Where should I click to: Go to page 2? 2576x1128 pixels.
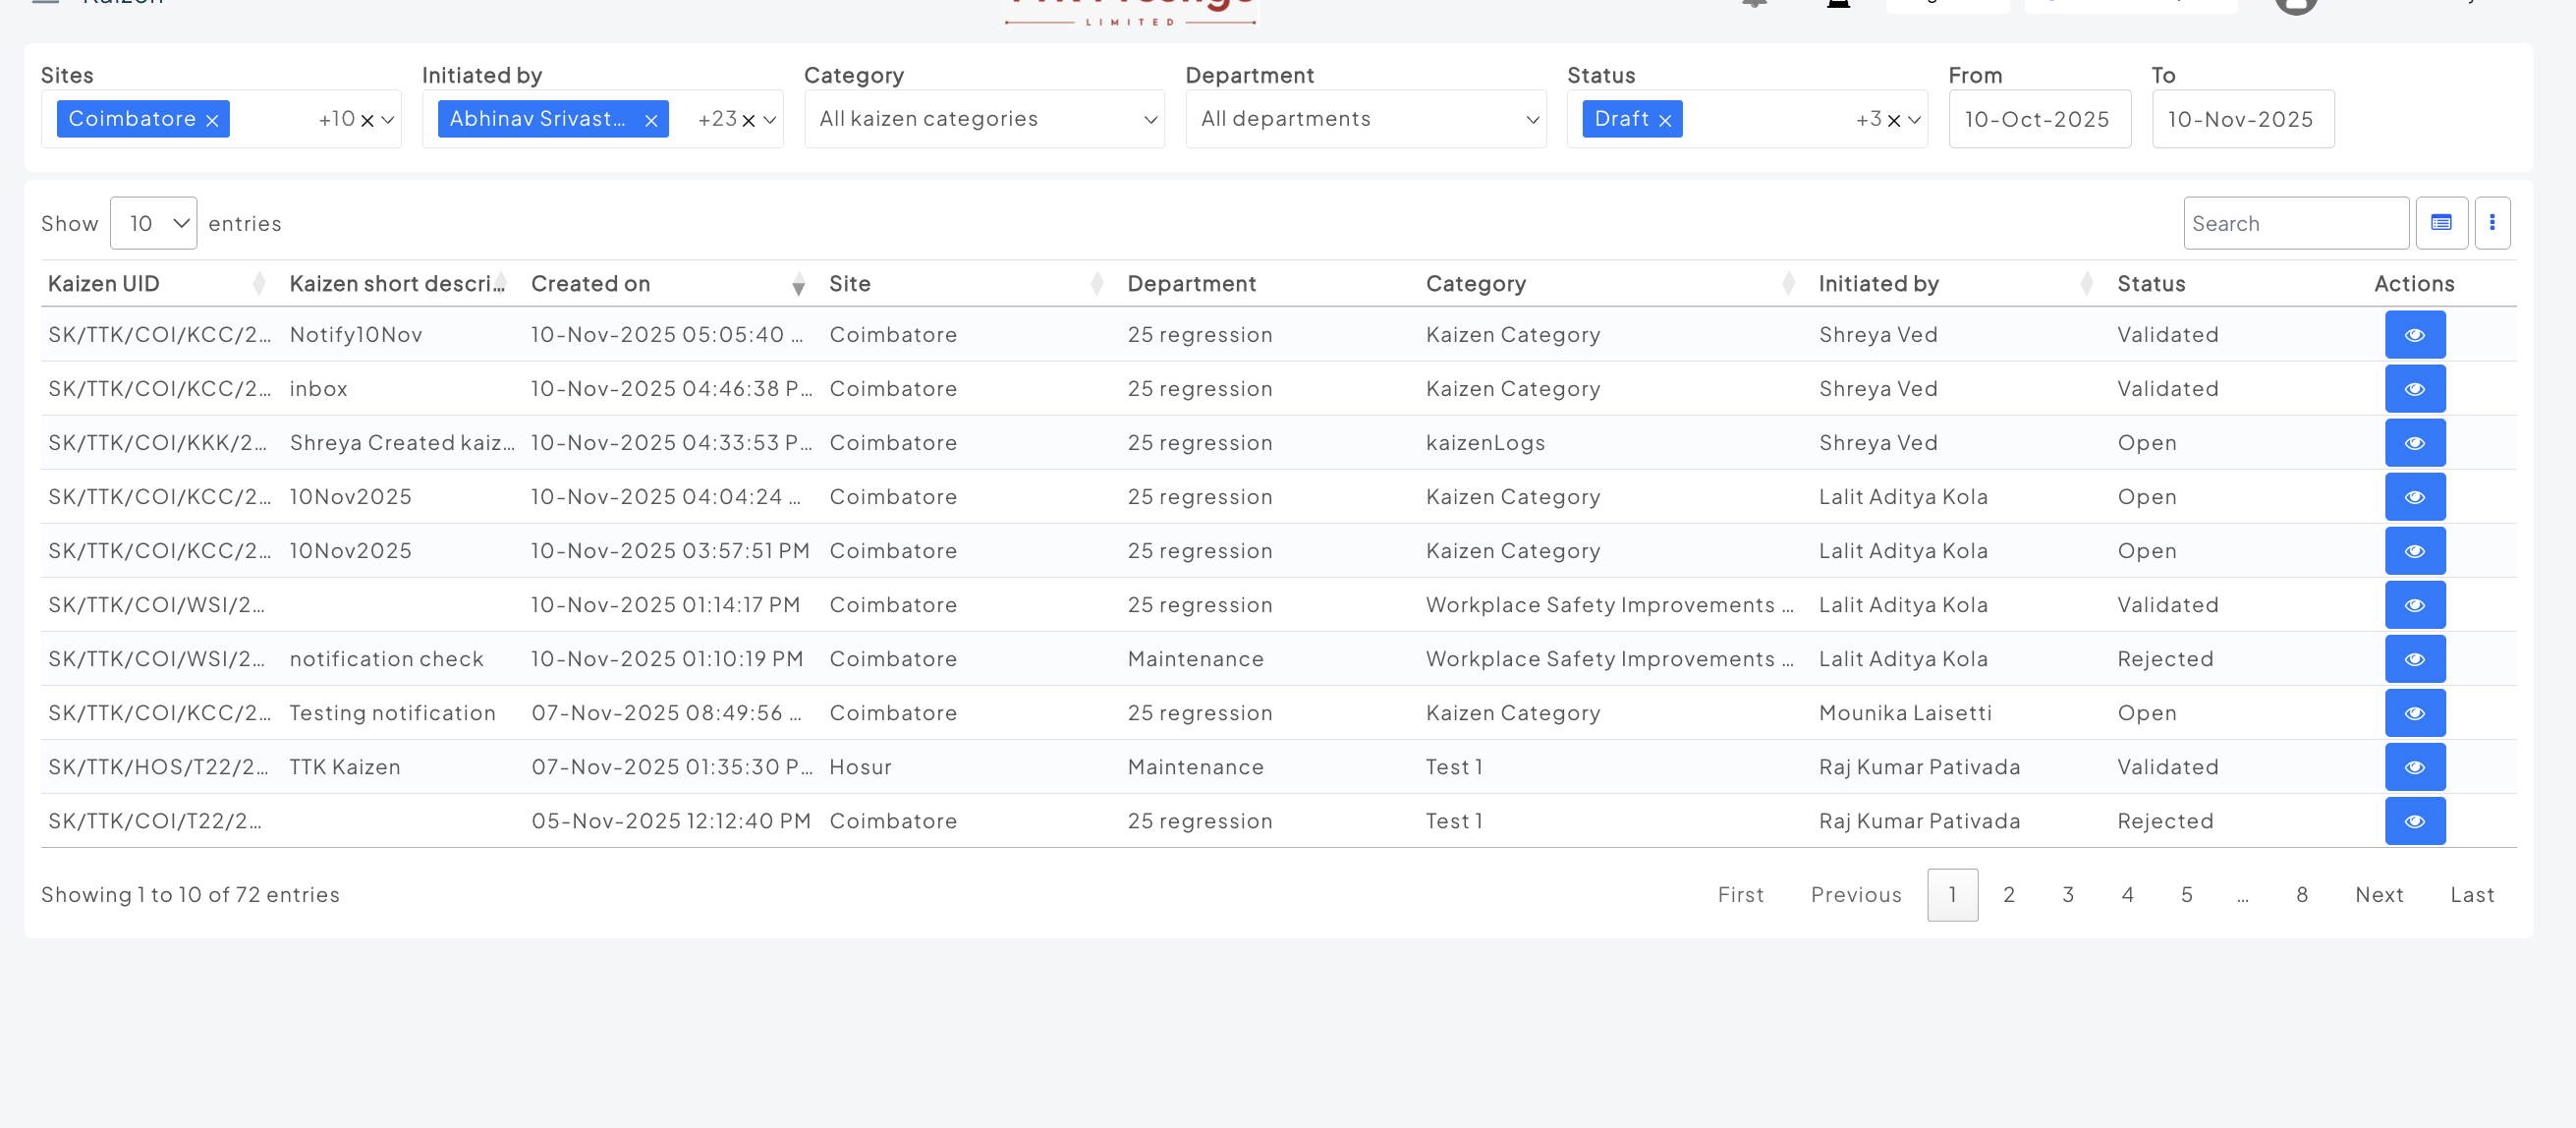[x=2008, y=895]
